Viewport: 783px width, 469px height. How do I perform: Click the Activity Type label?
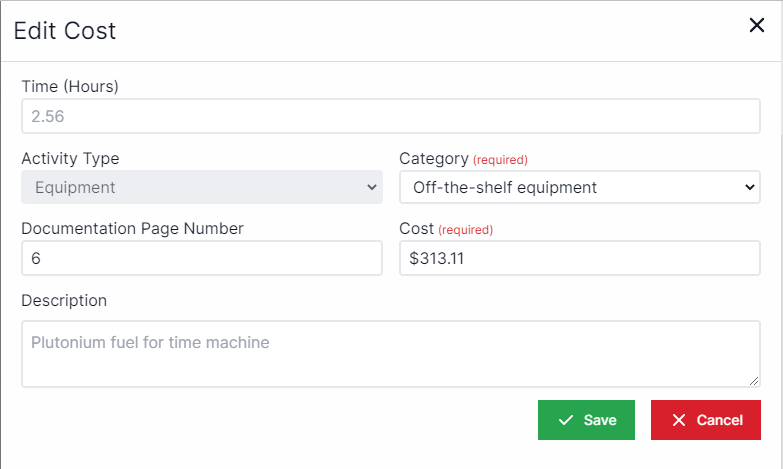click(x=70, y=158)
